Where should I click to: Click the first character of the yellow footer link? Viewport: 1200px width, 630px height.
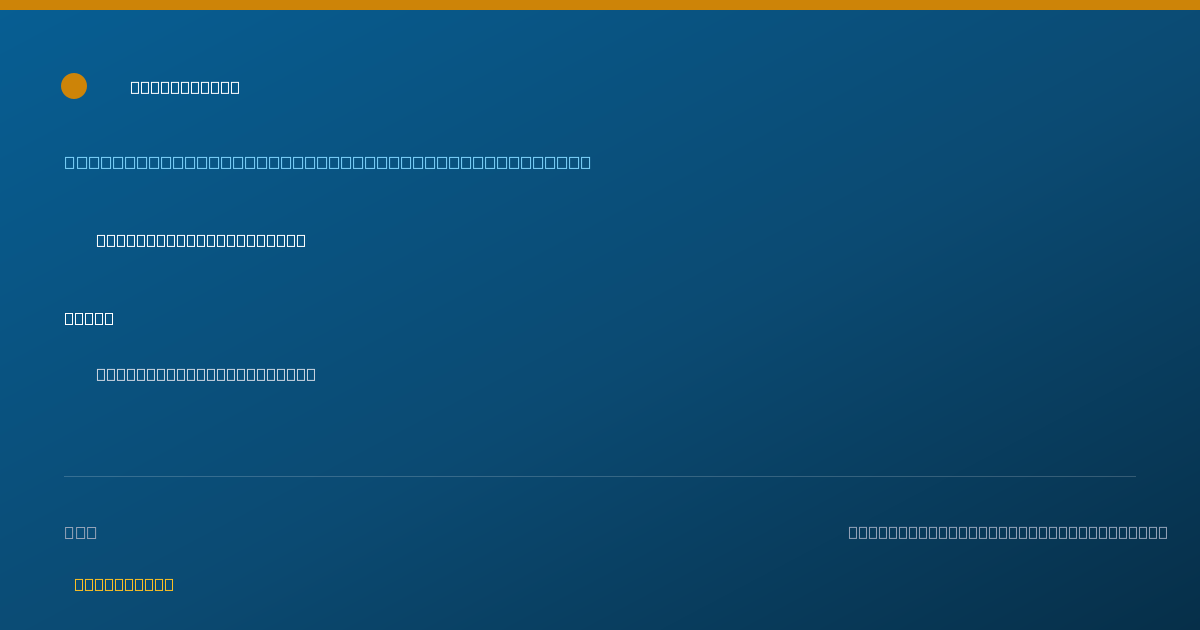coord(79,584)
